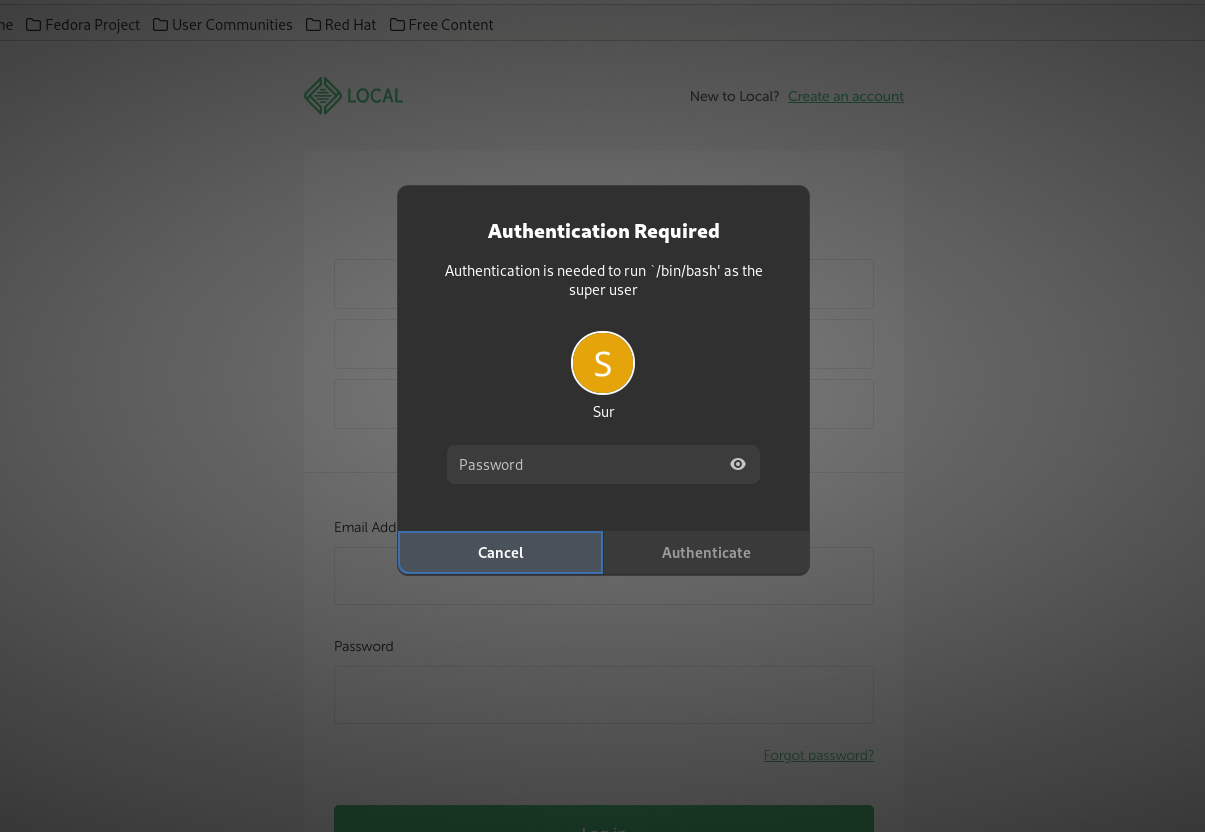Toggle password visibility with the eye icon

point(738,464)
